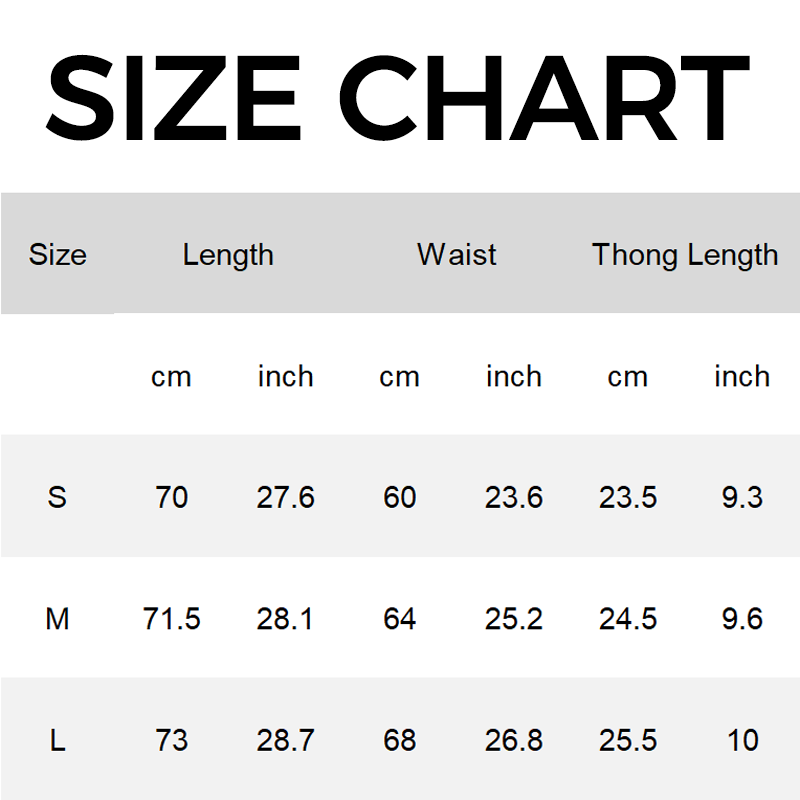Click the 9.6 inch thong length value
The height and width of the screenshot is (800, 800).
[742, 619]
